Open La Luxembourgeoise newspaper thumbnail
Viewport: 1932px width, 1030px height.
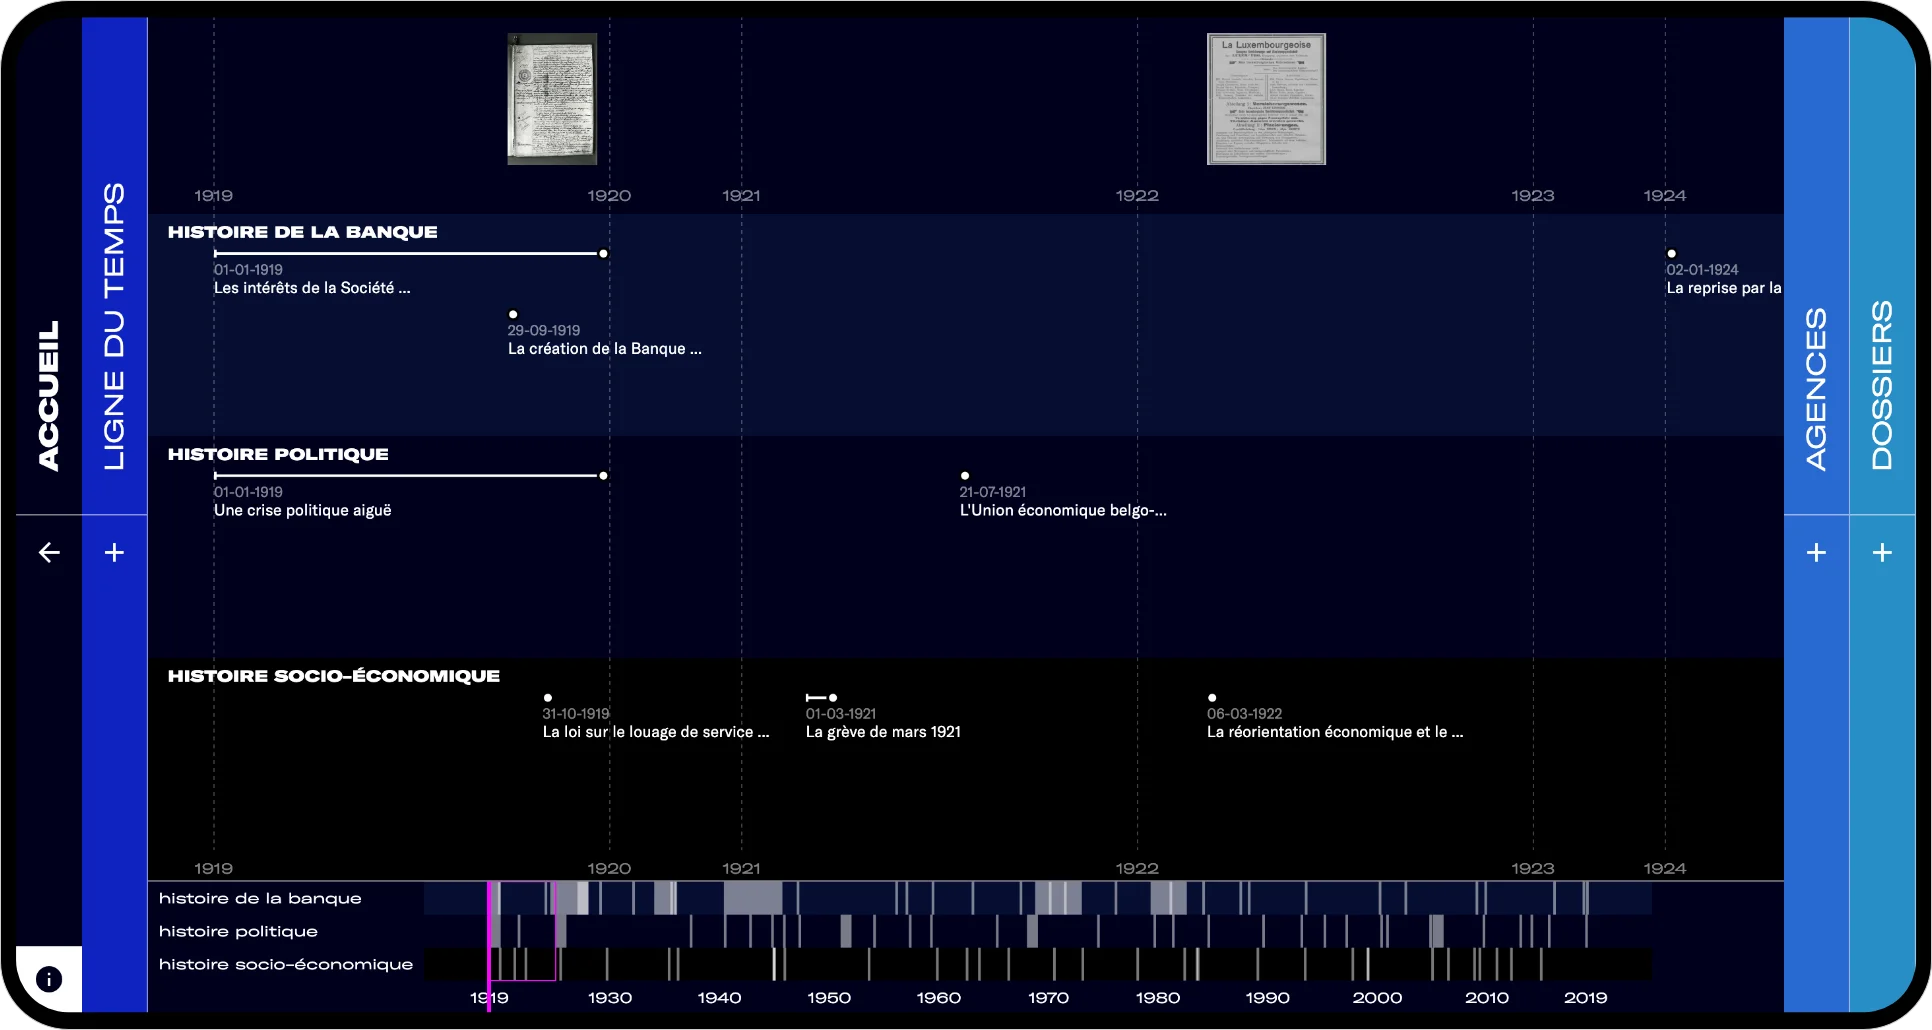pyautogui.click(x=1266, y=99)
